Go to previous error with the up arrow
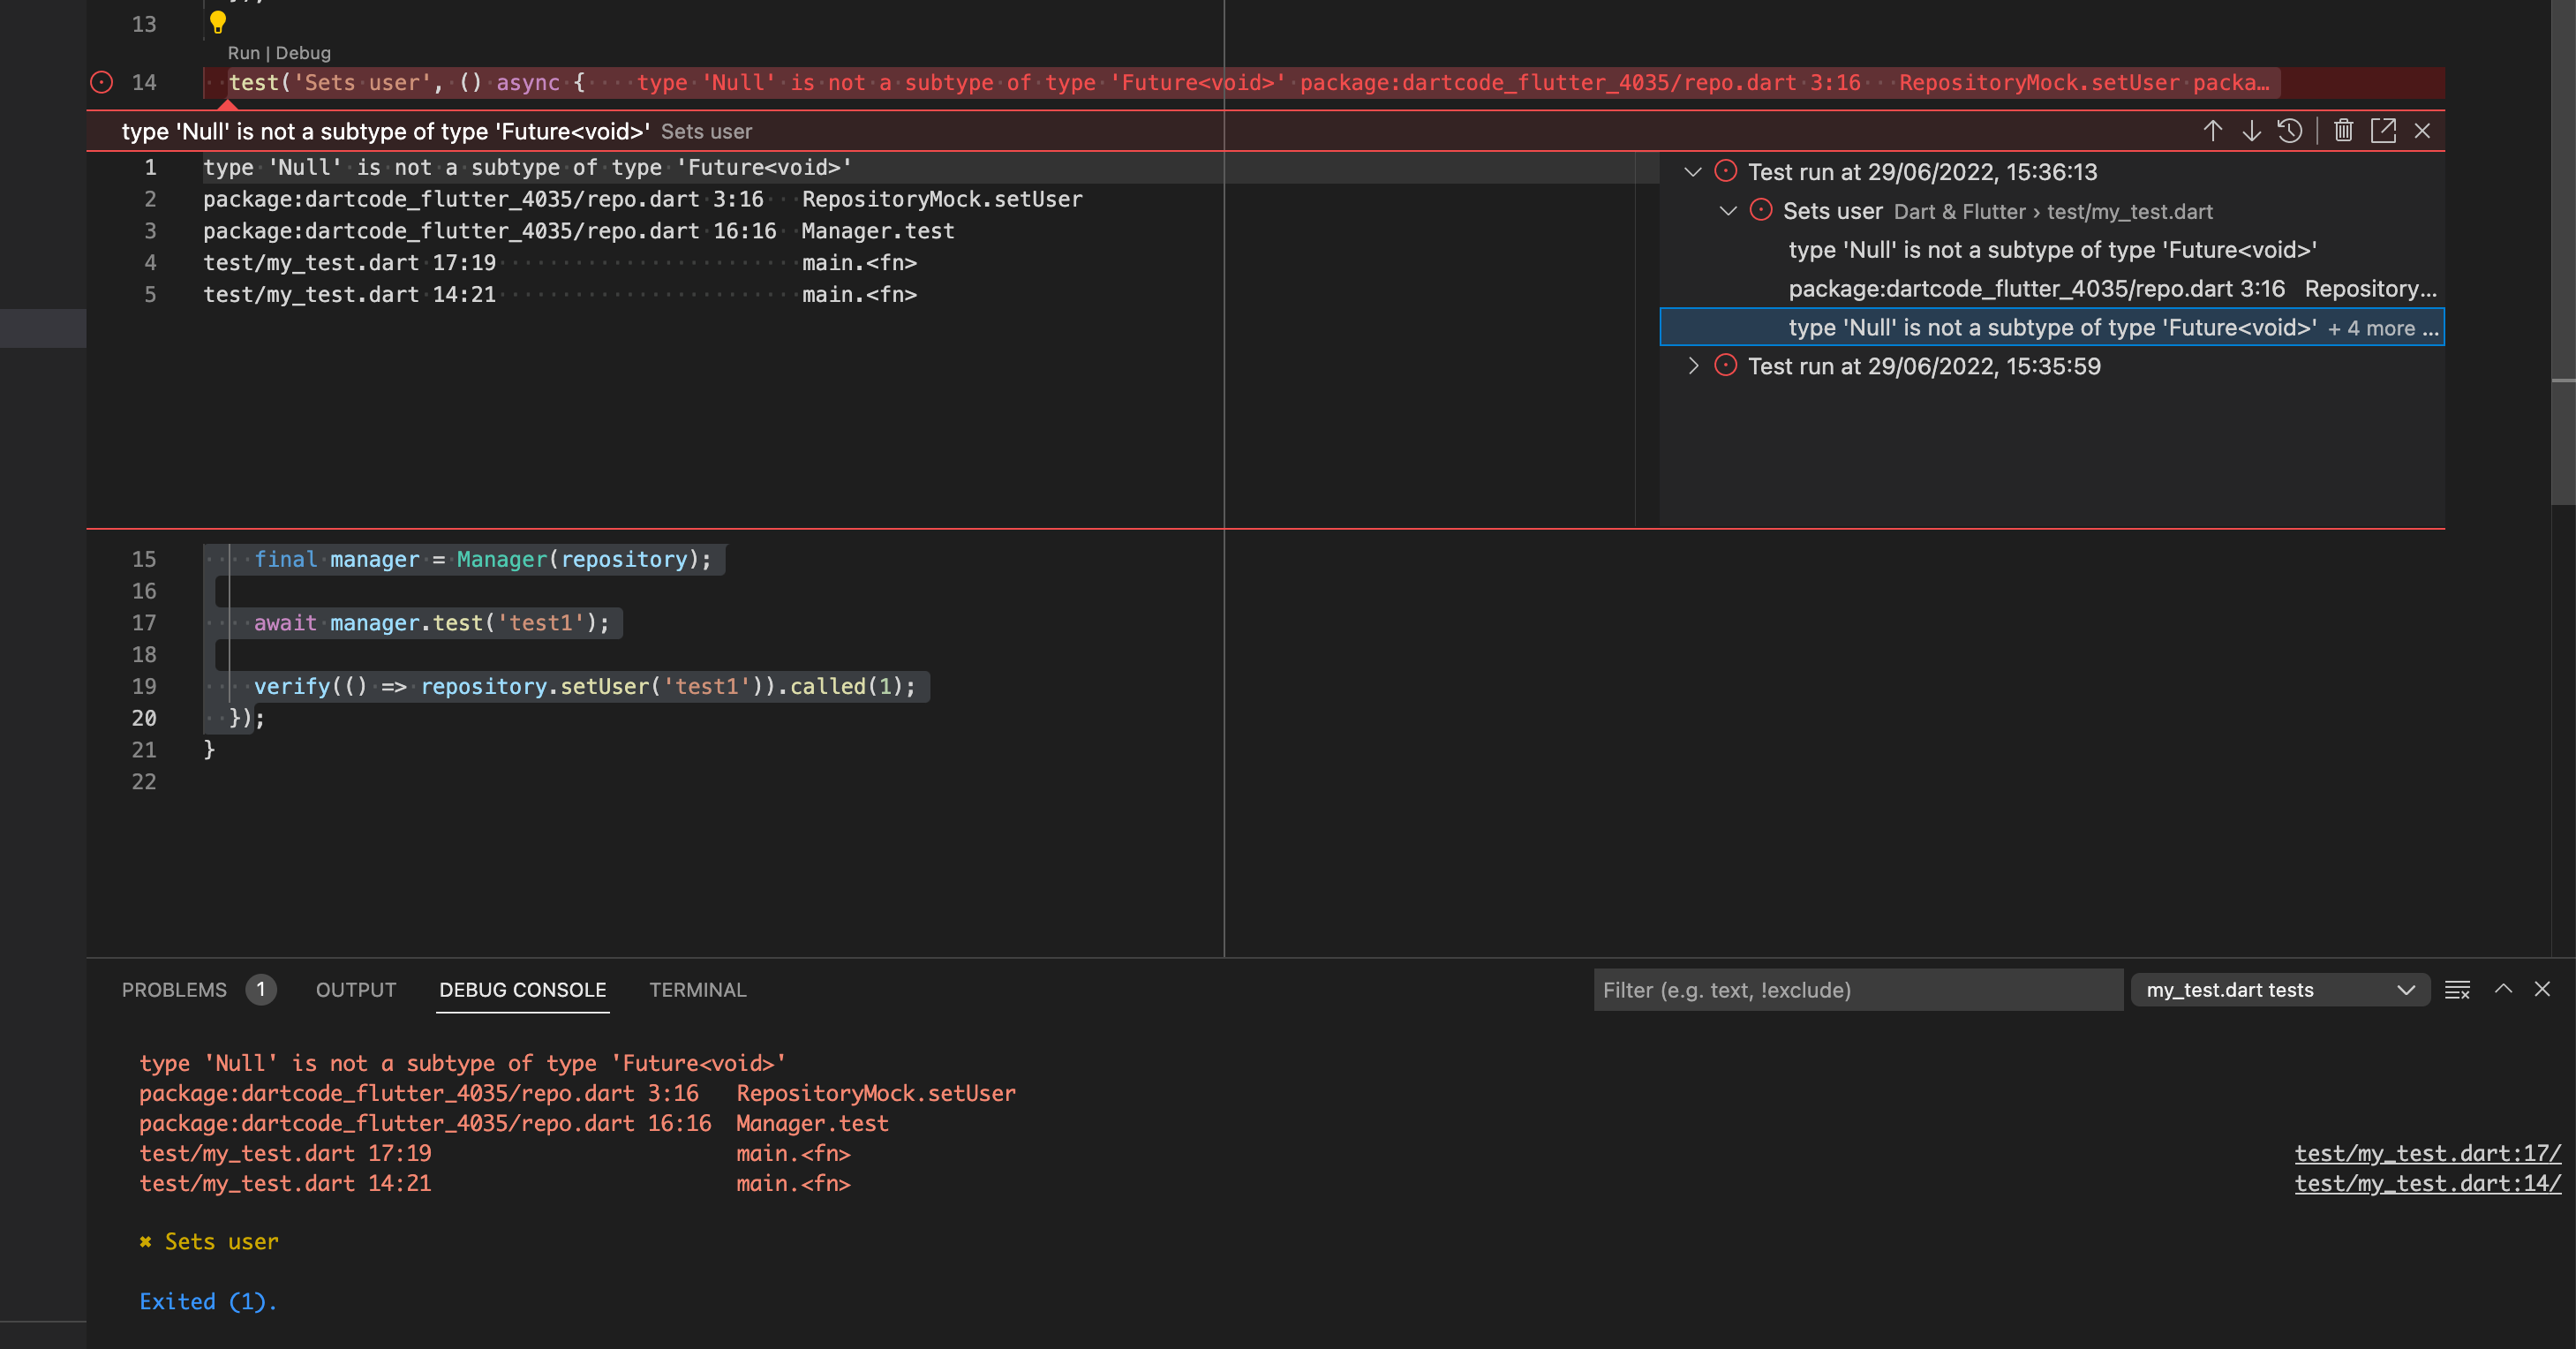2576x1349 pixels. (x=2213, y=130)
